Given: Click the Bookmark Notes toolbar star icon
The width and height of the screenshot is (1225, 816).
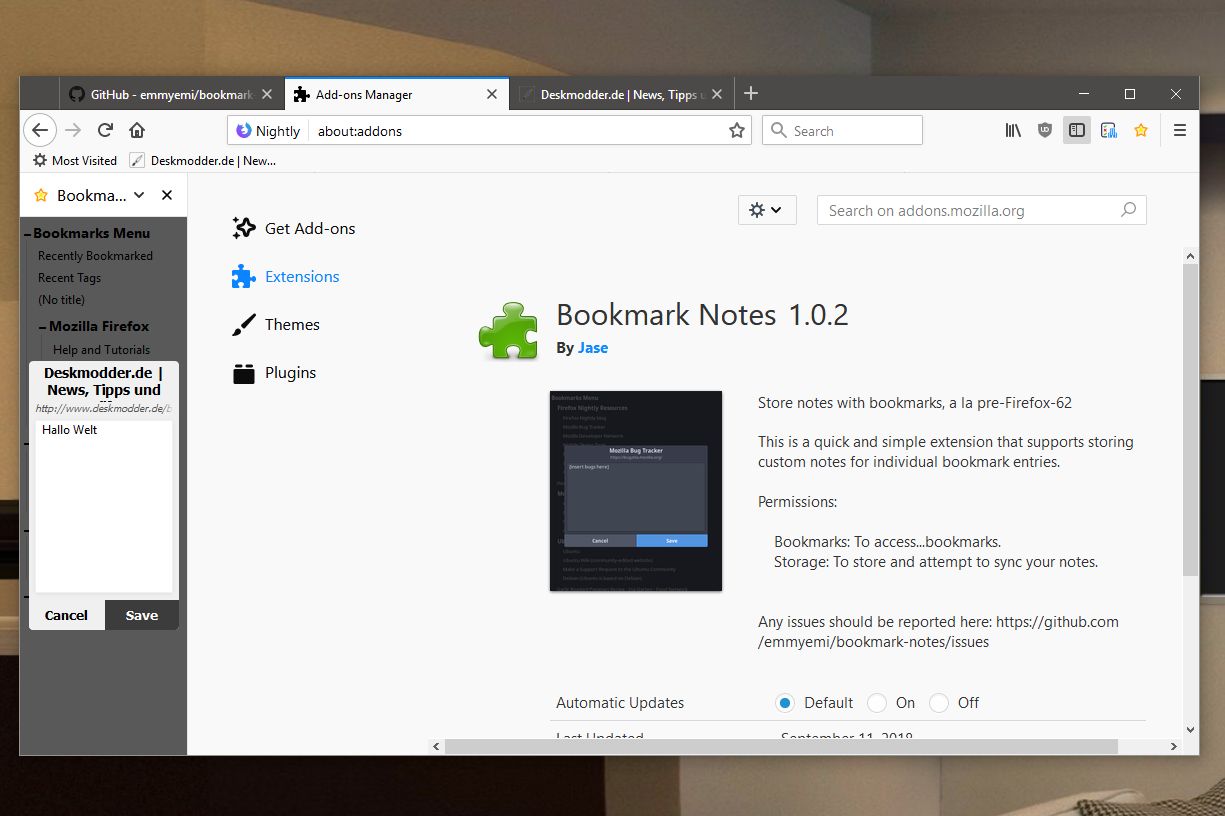Looking at the screenshot, I should (1141, 130).
